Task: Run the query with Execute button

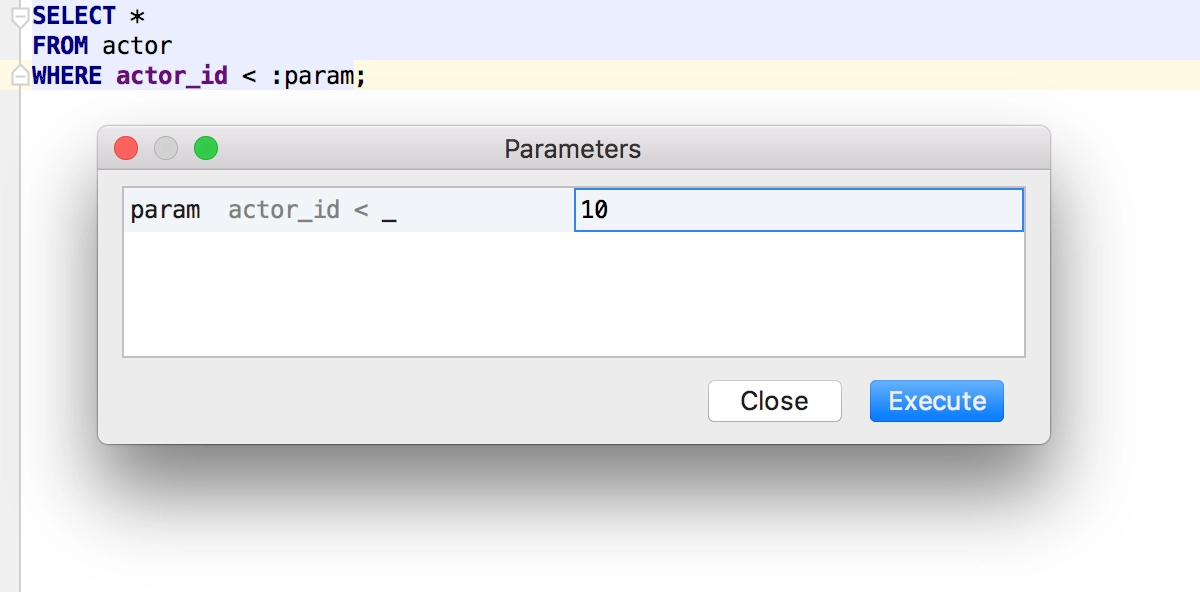Action: [937, 401]
